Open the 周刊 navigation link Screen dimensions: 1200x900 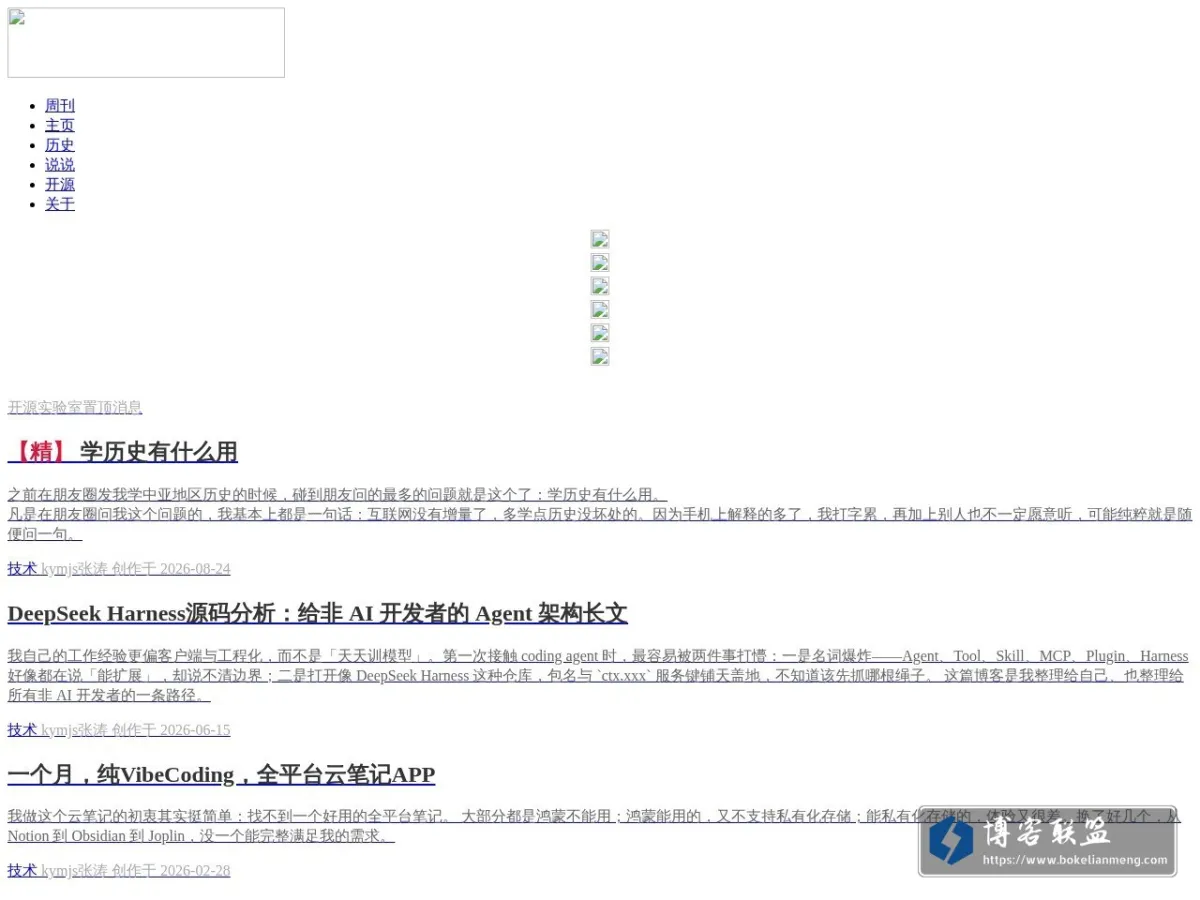pos(60,106)
